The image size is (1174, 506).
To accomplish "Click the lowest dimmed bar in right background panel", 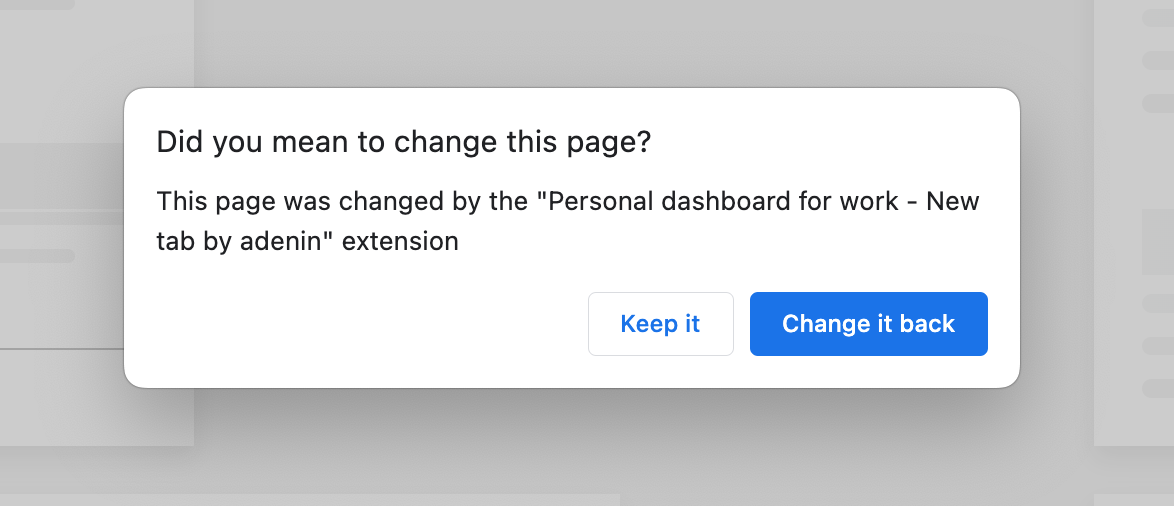I will (x=1158, y=388).
